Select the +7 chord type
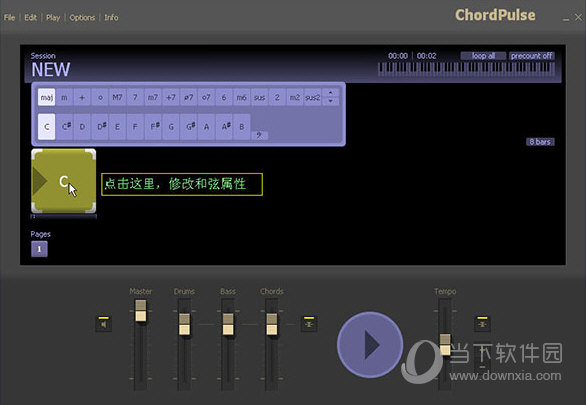The height and width of the screenshot is (405, 586). pyautogui.click(x=170, y=98)
